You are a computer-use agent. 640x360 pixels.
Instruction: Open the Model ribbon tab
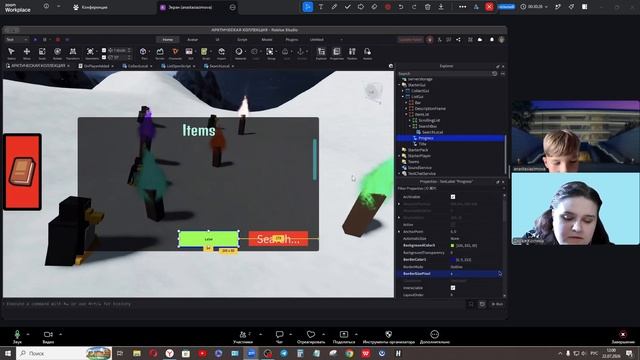[x=267, y=40]
